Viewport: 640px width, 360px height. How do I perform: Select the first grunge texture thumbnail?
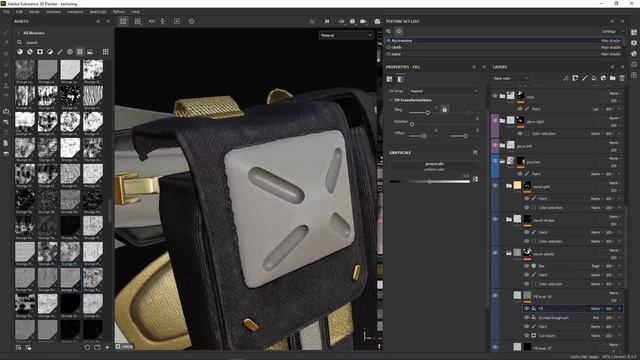pyautogui.click(x=25, y=70)
